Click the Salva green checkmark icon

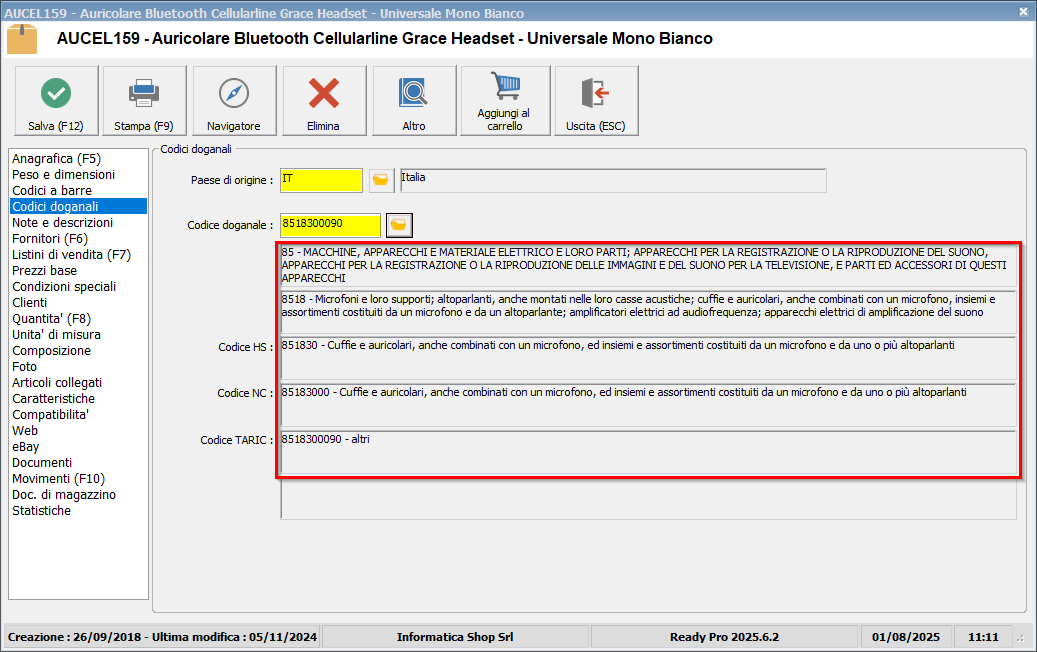coord(56,94)
